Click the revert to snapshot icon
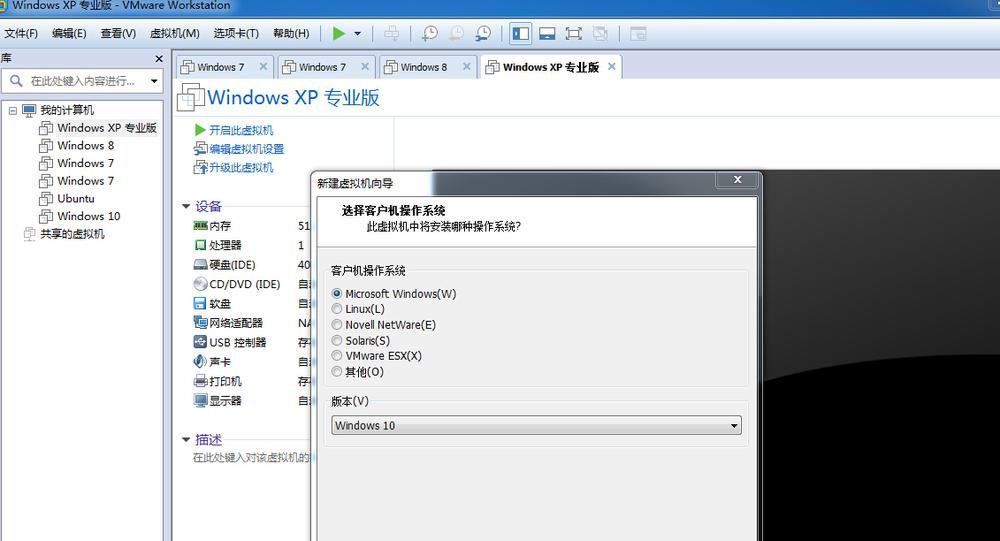This screenshot has width=1000, height=541. tap(457, 33)
